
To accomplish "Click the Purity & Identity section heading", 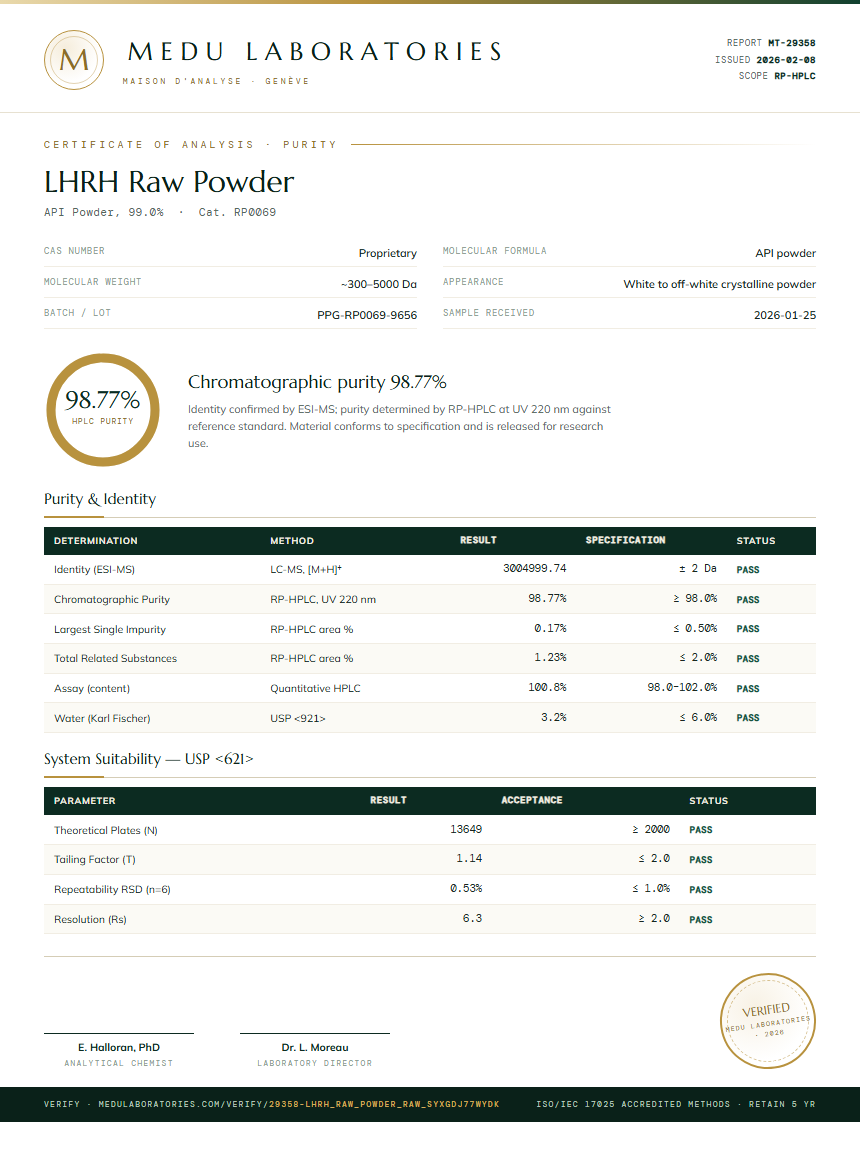I will coord(100,499).
